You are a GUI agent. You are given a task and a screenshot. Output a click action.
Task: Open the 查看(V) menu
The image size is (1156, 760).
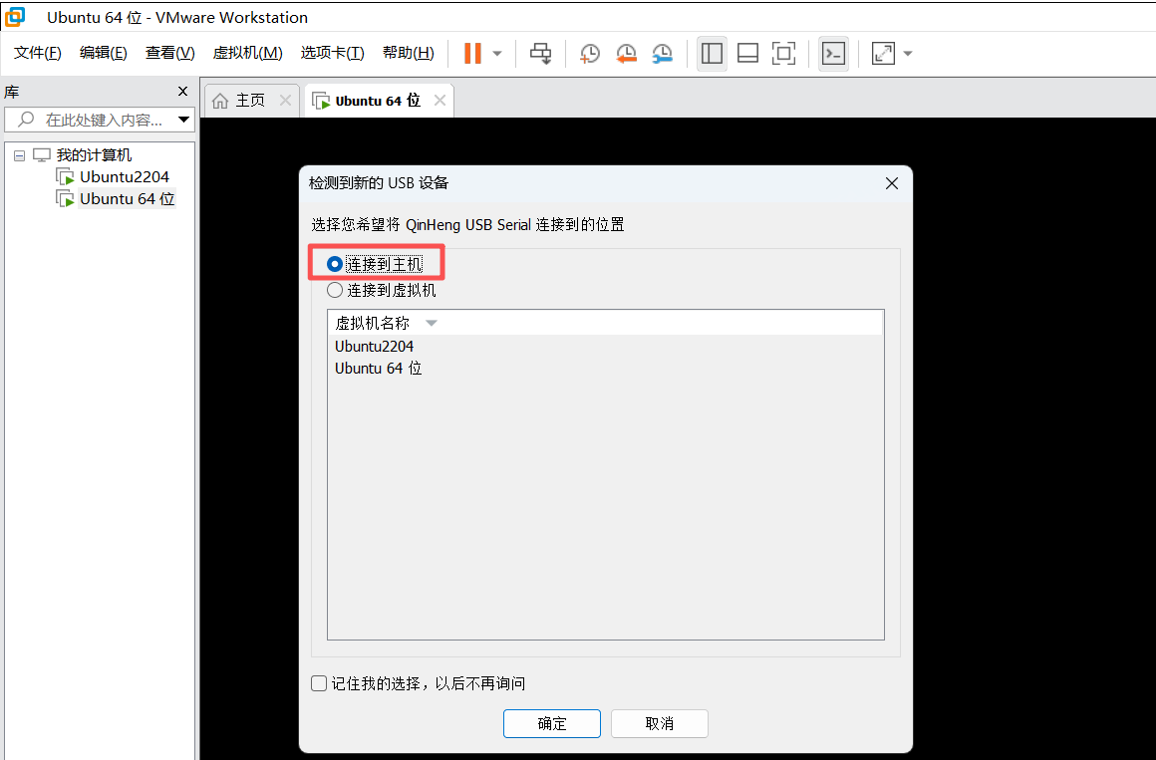tap(170, 52)
